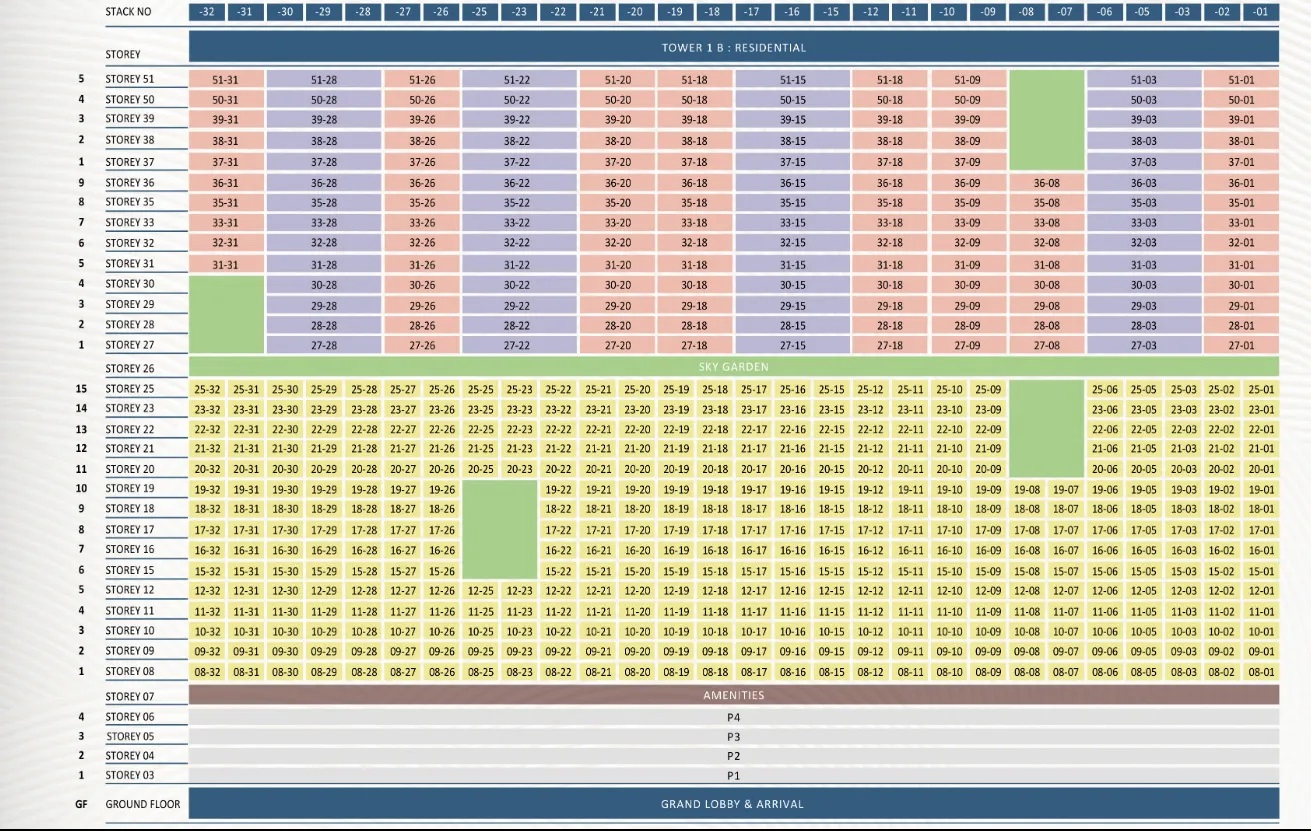Click unit 30-28 cell
Image resolution: width=1311 pixels, height=831 pixels.
coord(324,285)
